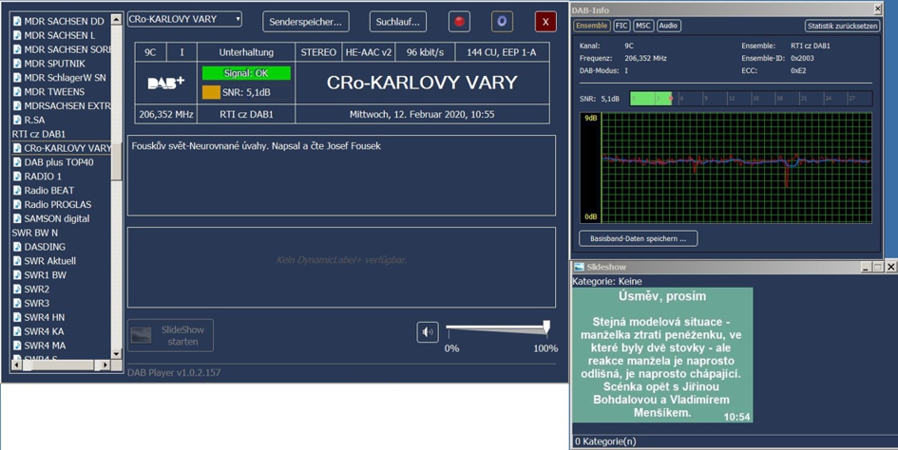Switch to MSC tab in DAB-Info

point(643,26)
